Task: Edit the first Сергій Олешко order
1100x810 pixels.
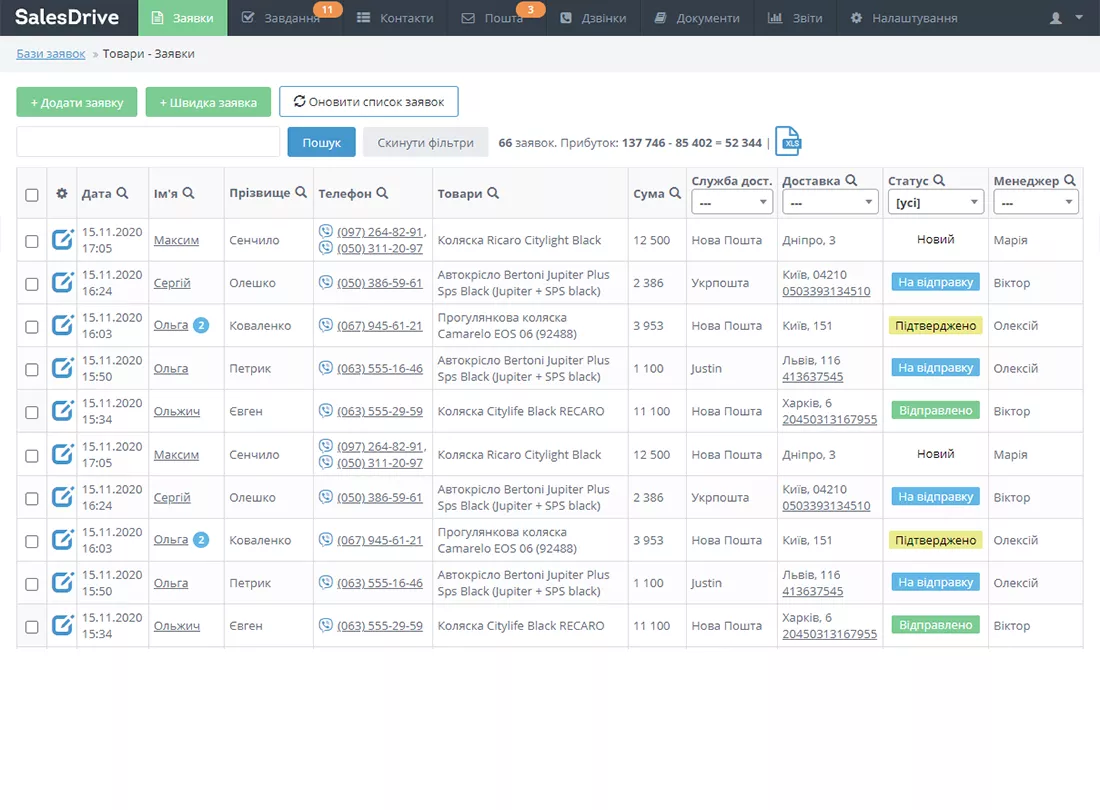Action: pos(62,283)
